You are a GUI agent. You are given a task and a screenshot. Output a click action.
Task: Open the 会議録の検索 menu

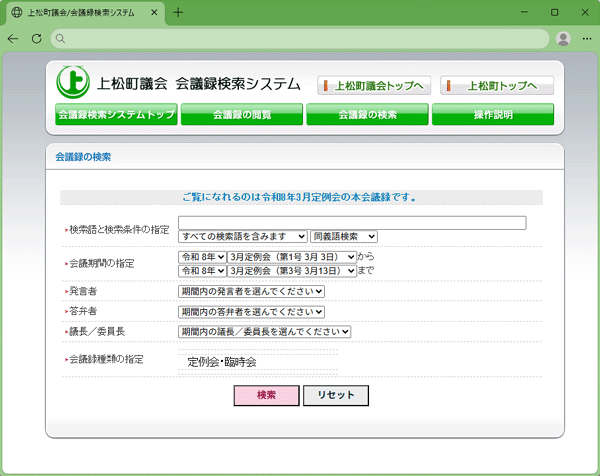click(367, 114)
